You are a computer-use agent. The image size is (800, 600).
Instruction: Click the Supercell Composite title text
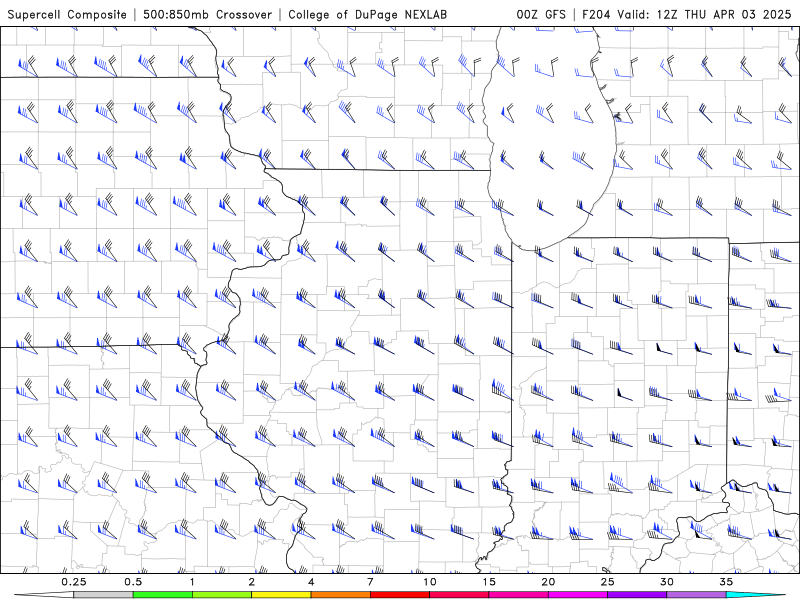pyautogui.click(x=67, y=14)
